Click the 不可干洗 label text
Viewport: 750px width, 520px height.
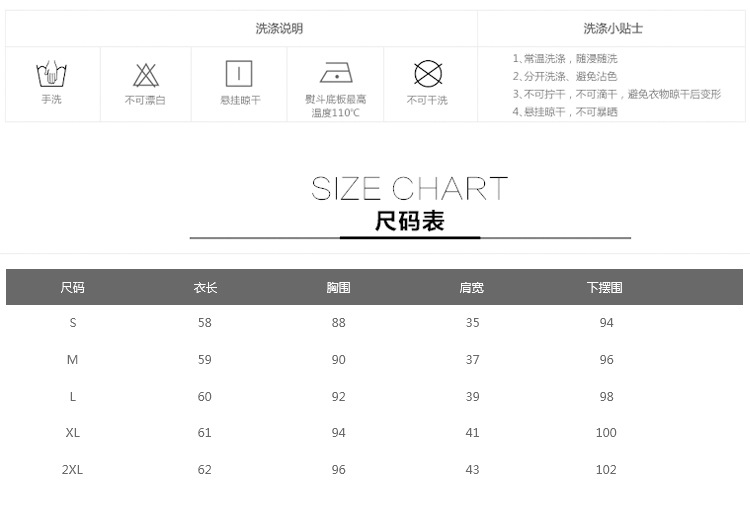427,100
